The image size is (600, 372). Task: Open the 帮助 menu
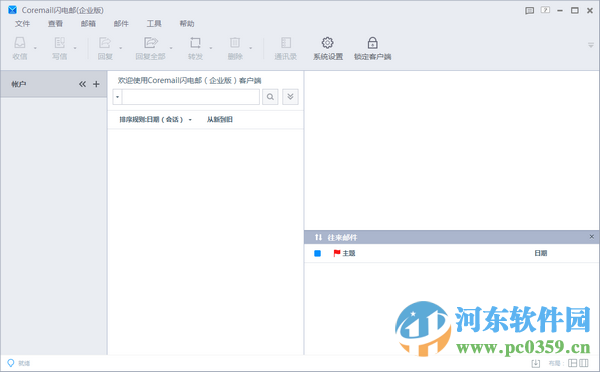(187, 24)
